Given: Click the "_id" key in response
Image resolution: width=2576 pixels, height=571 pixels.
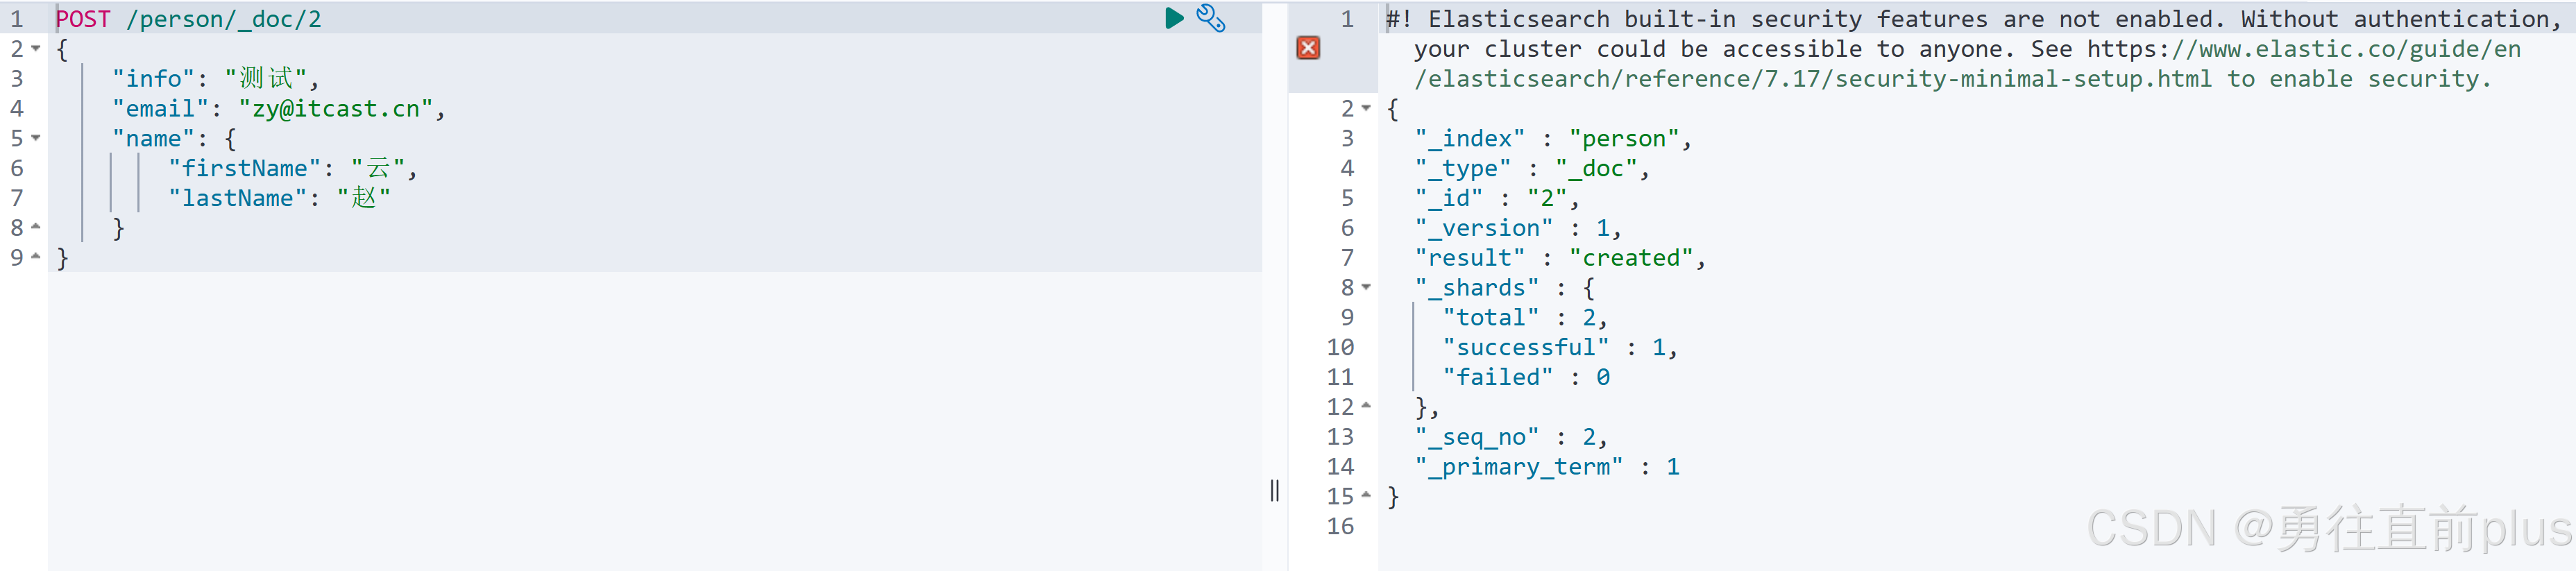Looking at the screenshot, I should (1448, 198).
